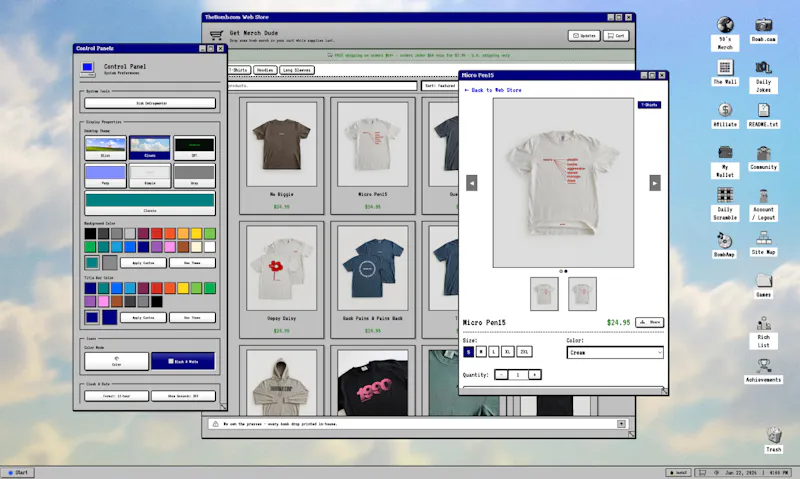Open the Bomb.cam camera desktop icon
The width and height of the screenshot is (800, 479).
(763, 30)
